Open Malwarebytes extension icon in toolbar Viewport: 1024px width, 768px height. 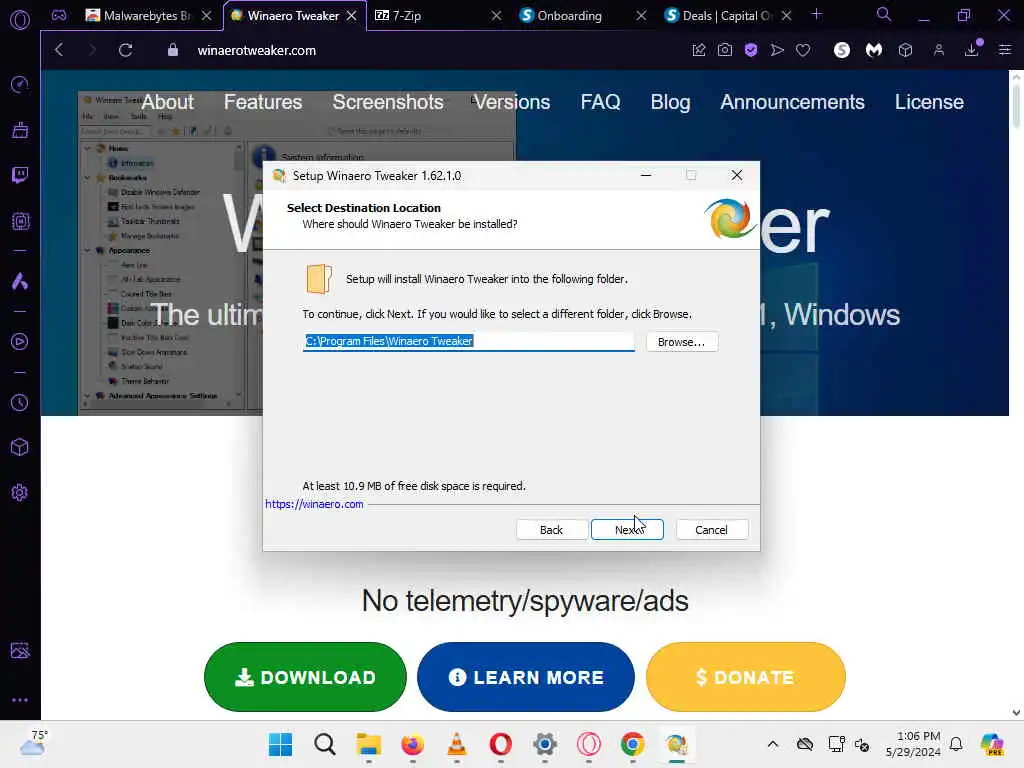click(x=874, y=50)
